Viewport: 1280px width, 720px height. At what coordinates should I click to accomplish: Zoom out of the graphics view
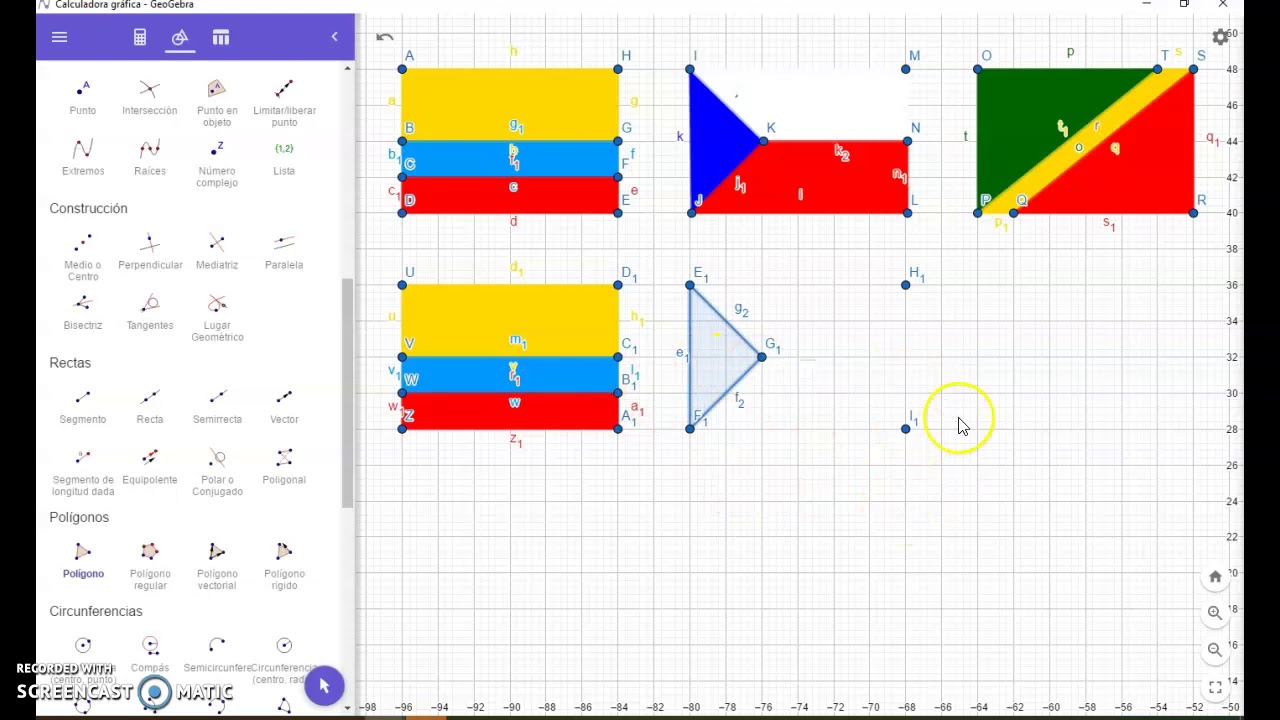(1215, 649)
